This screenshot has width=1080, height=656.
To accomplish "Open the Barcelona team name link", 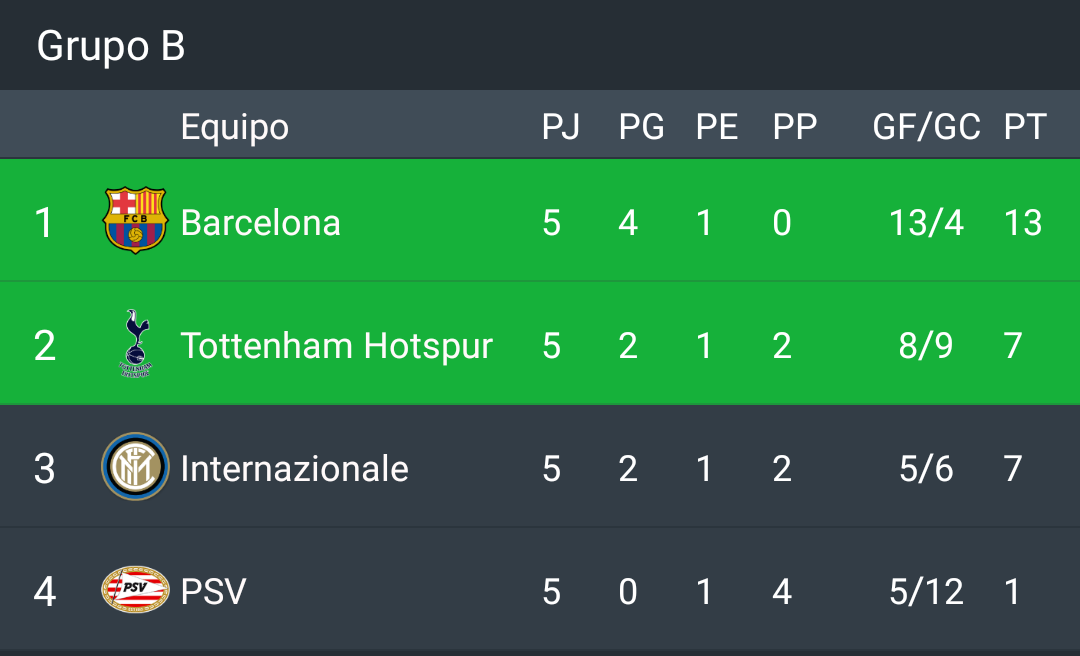I will point(260,223).
